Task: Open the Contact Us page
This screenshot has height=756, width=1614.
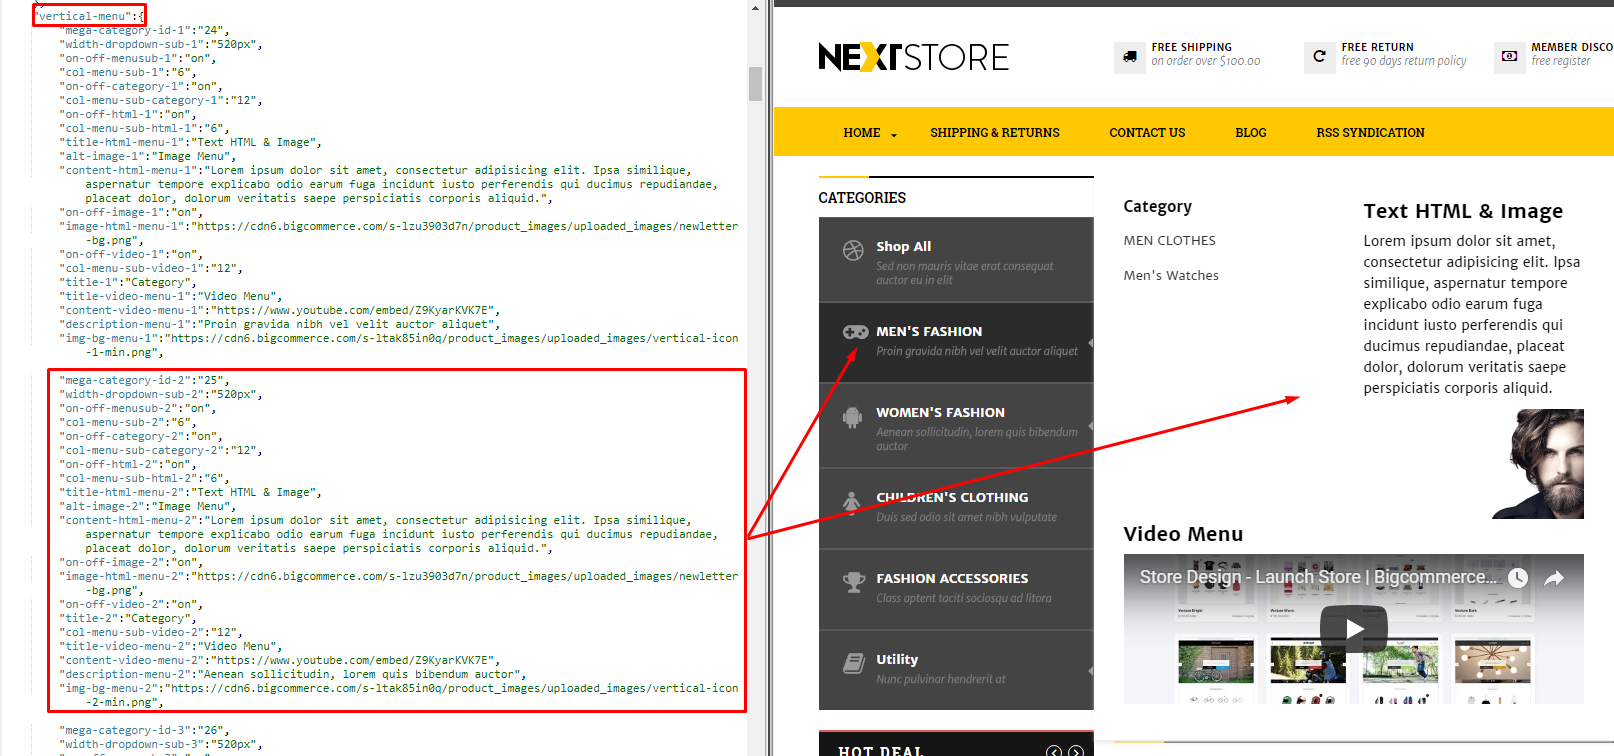Action: pos(1147,132)
